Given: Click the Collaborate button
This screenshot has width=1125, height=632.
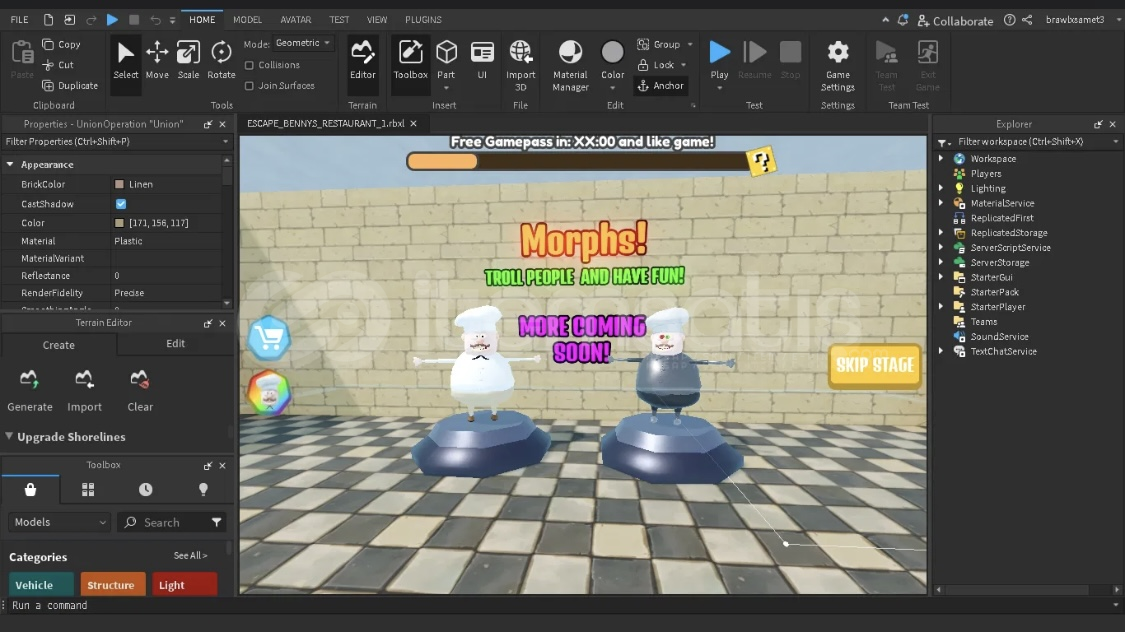Looking at the screenshot, I should coord(955,21).
